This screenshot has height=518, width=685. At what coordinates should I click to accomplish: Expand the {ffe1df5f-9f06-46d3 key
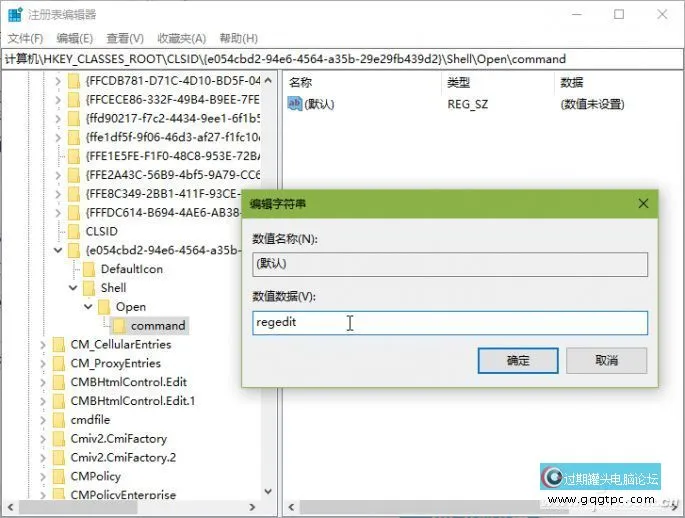pyautogui.click(x=58, y=137)
